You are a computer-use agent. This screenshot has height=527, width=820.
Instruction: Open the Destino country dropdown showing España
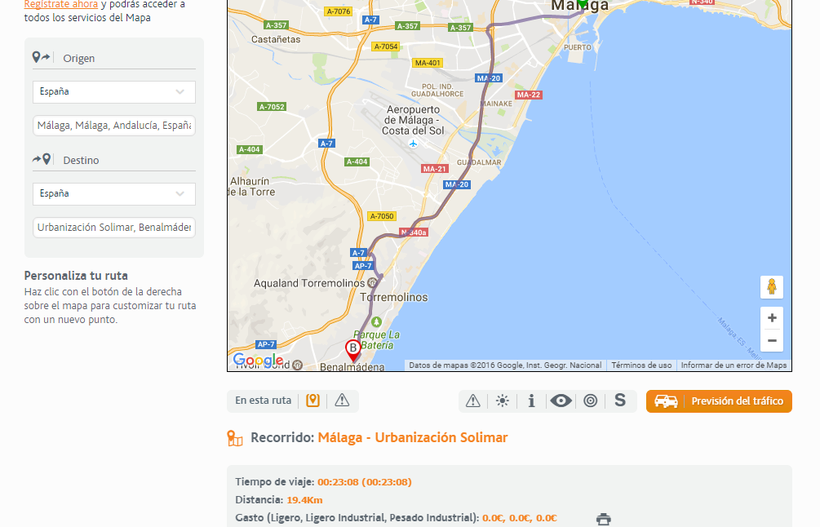[114, 194]
